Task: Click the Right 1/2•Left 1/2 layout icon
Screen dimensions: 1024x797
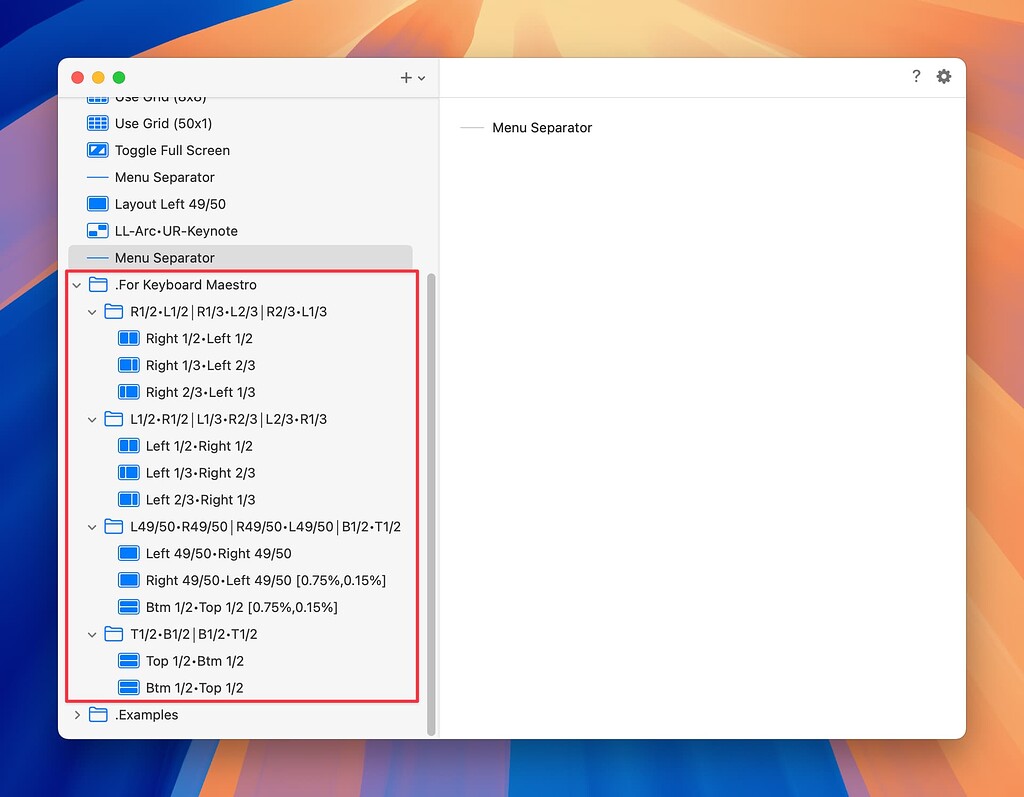Action: [128, 339]
